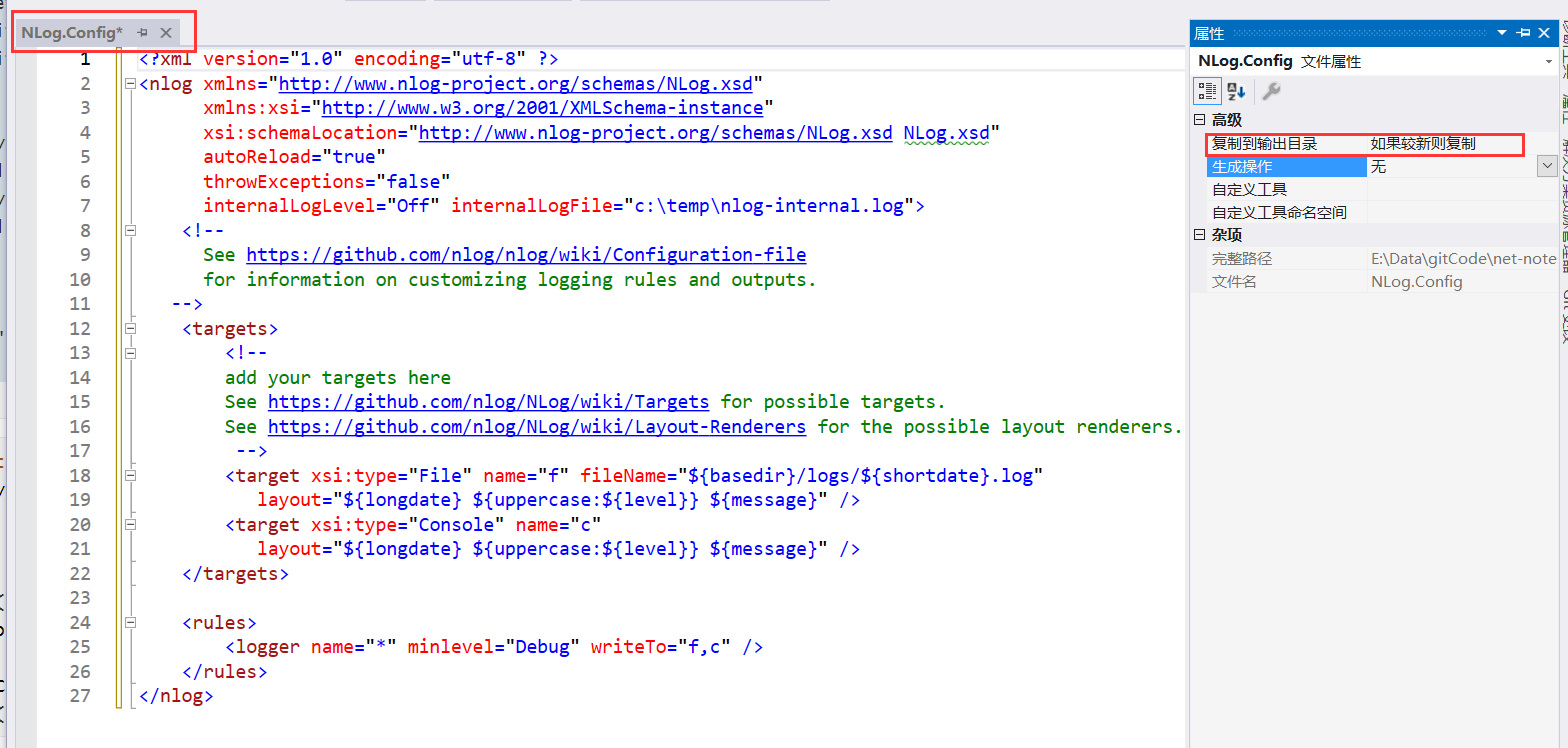Pin the NLog.Config editor tab
Screen dimensions: 1568x748
[x=143, y=33]
